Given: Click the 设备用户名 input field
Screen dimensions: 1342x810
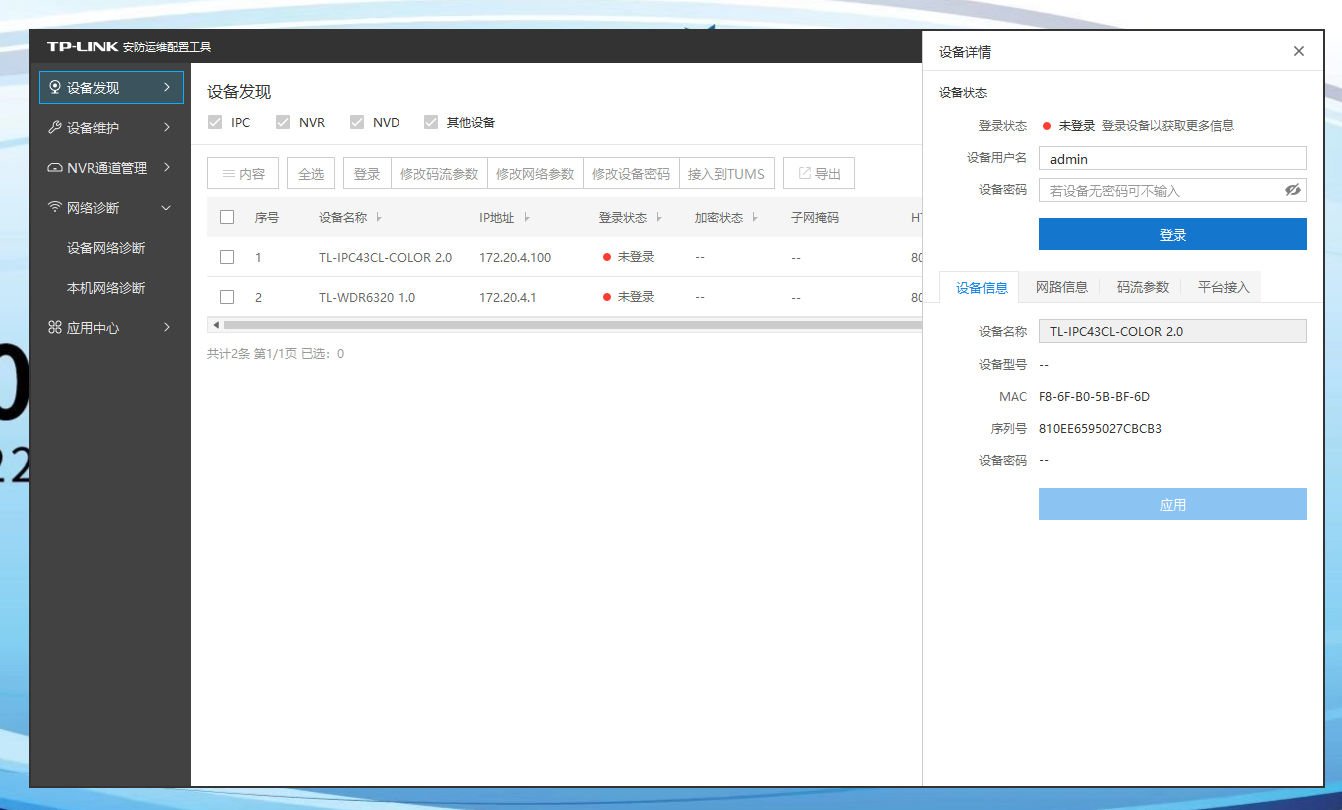Looking at the screenshot, I should [1173, 158].
